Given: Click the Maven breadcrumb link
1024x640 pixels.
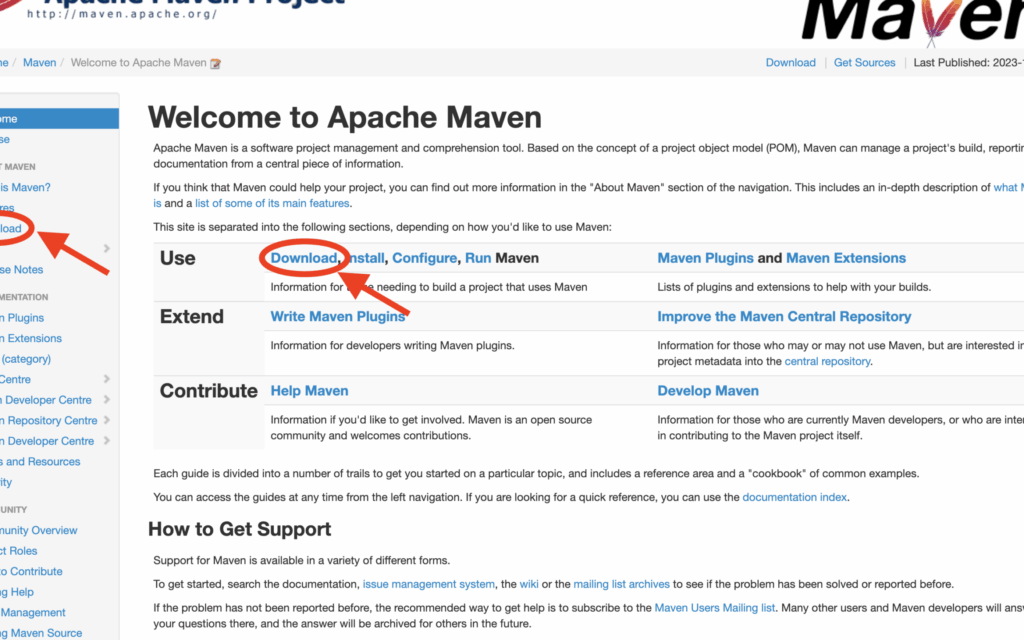Looking at the screenshot, I should point(40,62).
